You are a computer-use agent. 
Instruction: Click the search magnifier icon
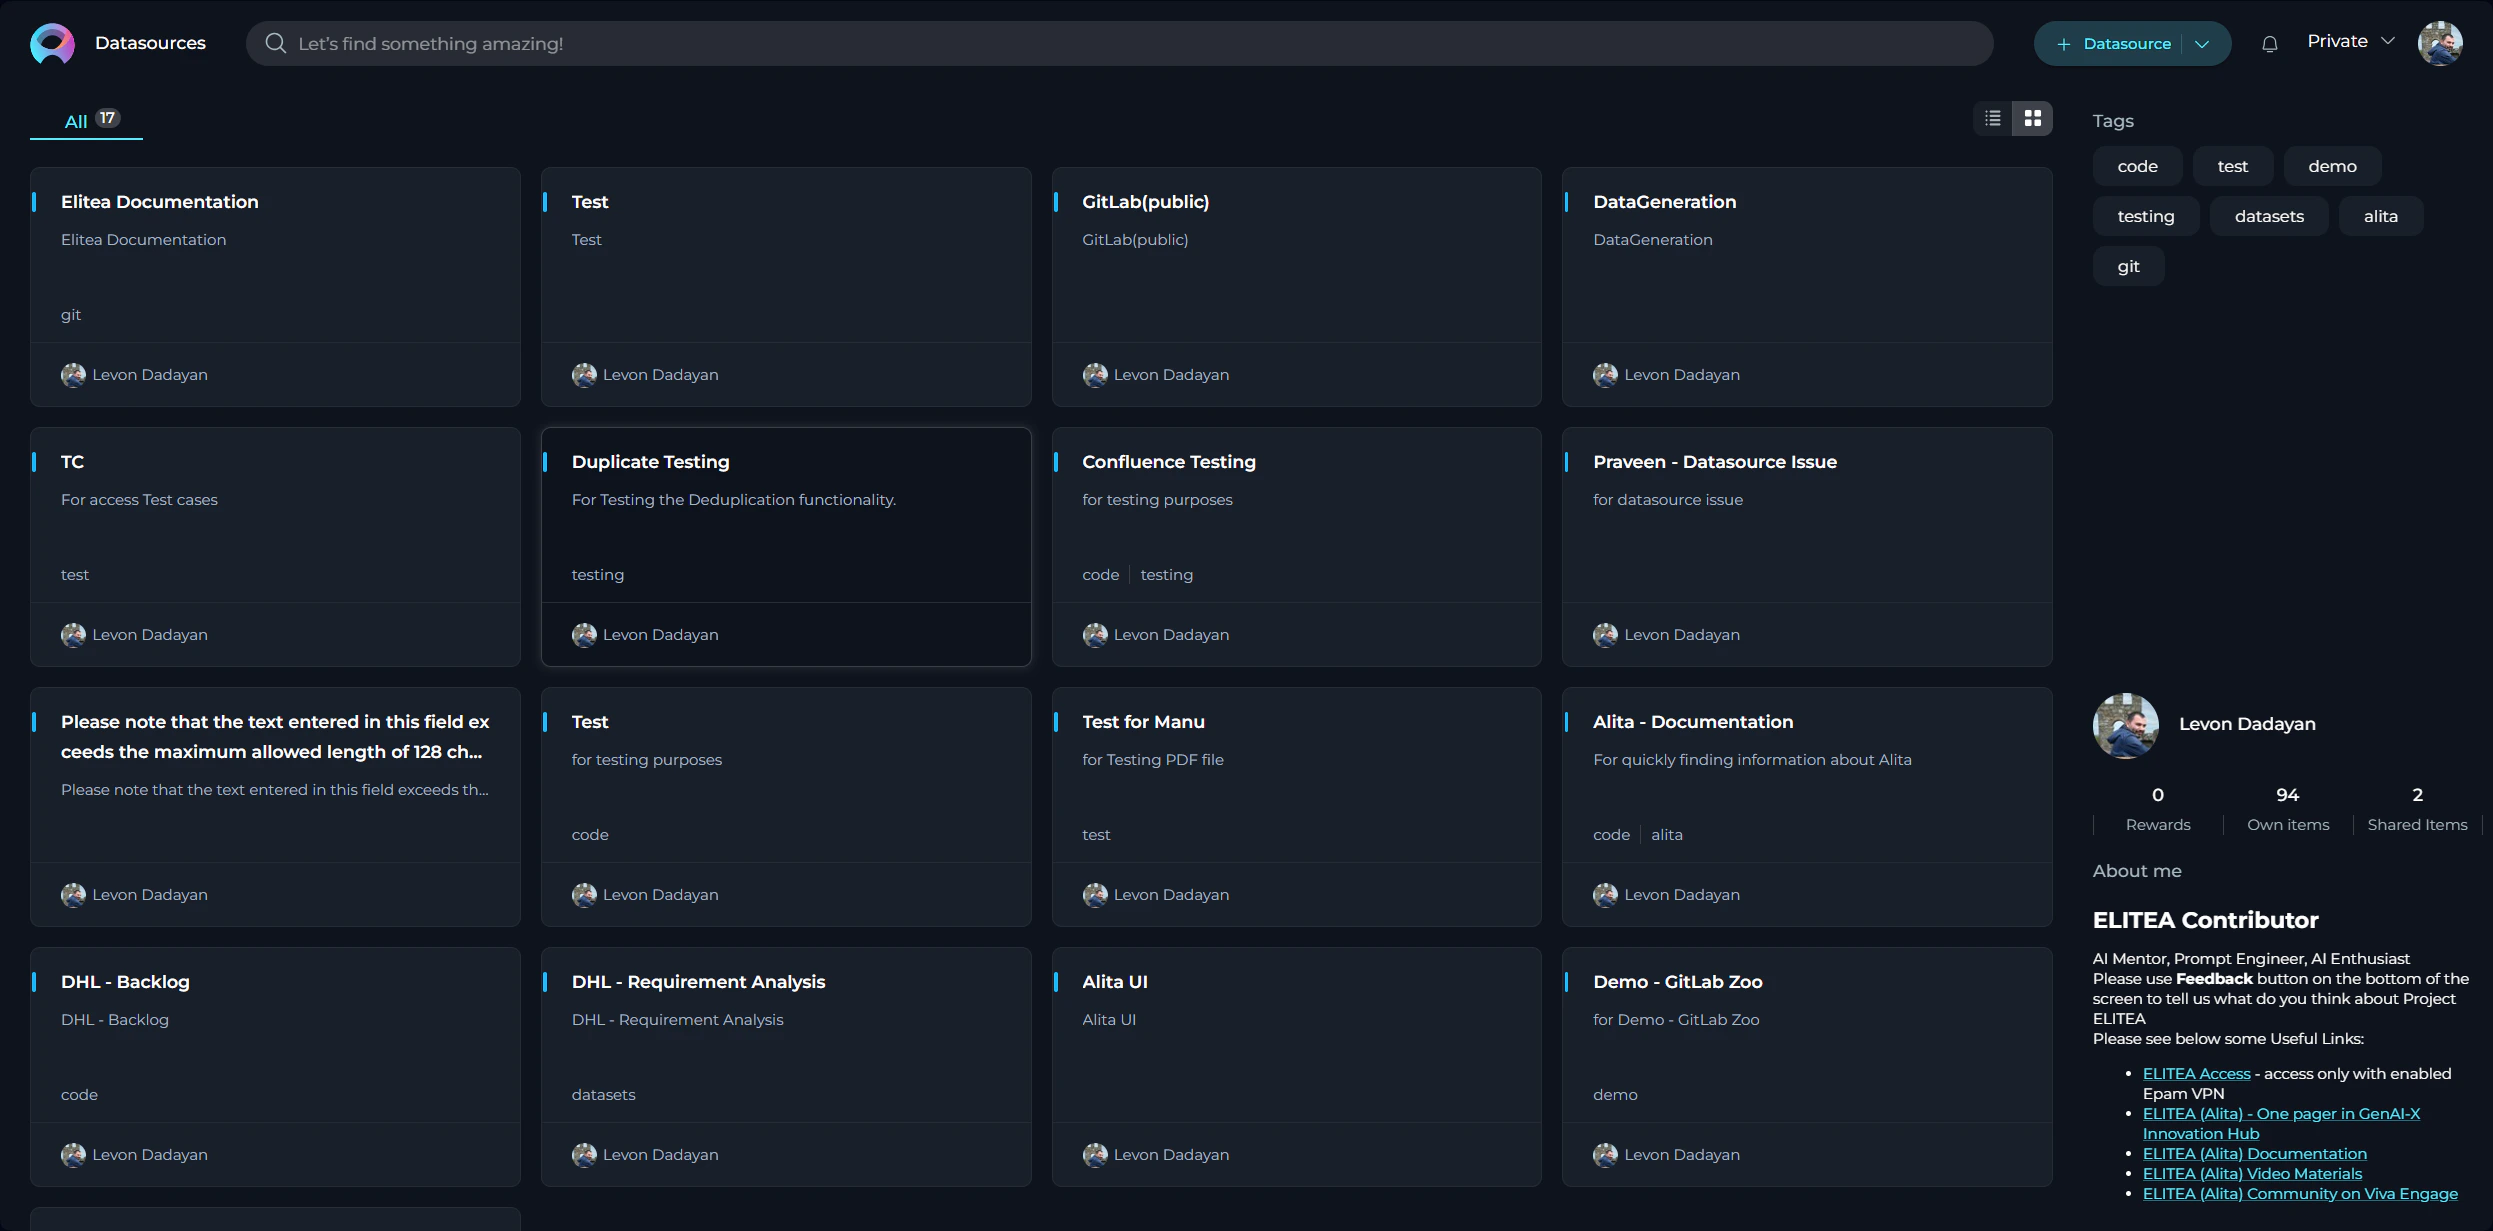(x=276, y=42)
